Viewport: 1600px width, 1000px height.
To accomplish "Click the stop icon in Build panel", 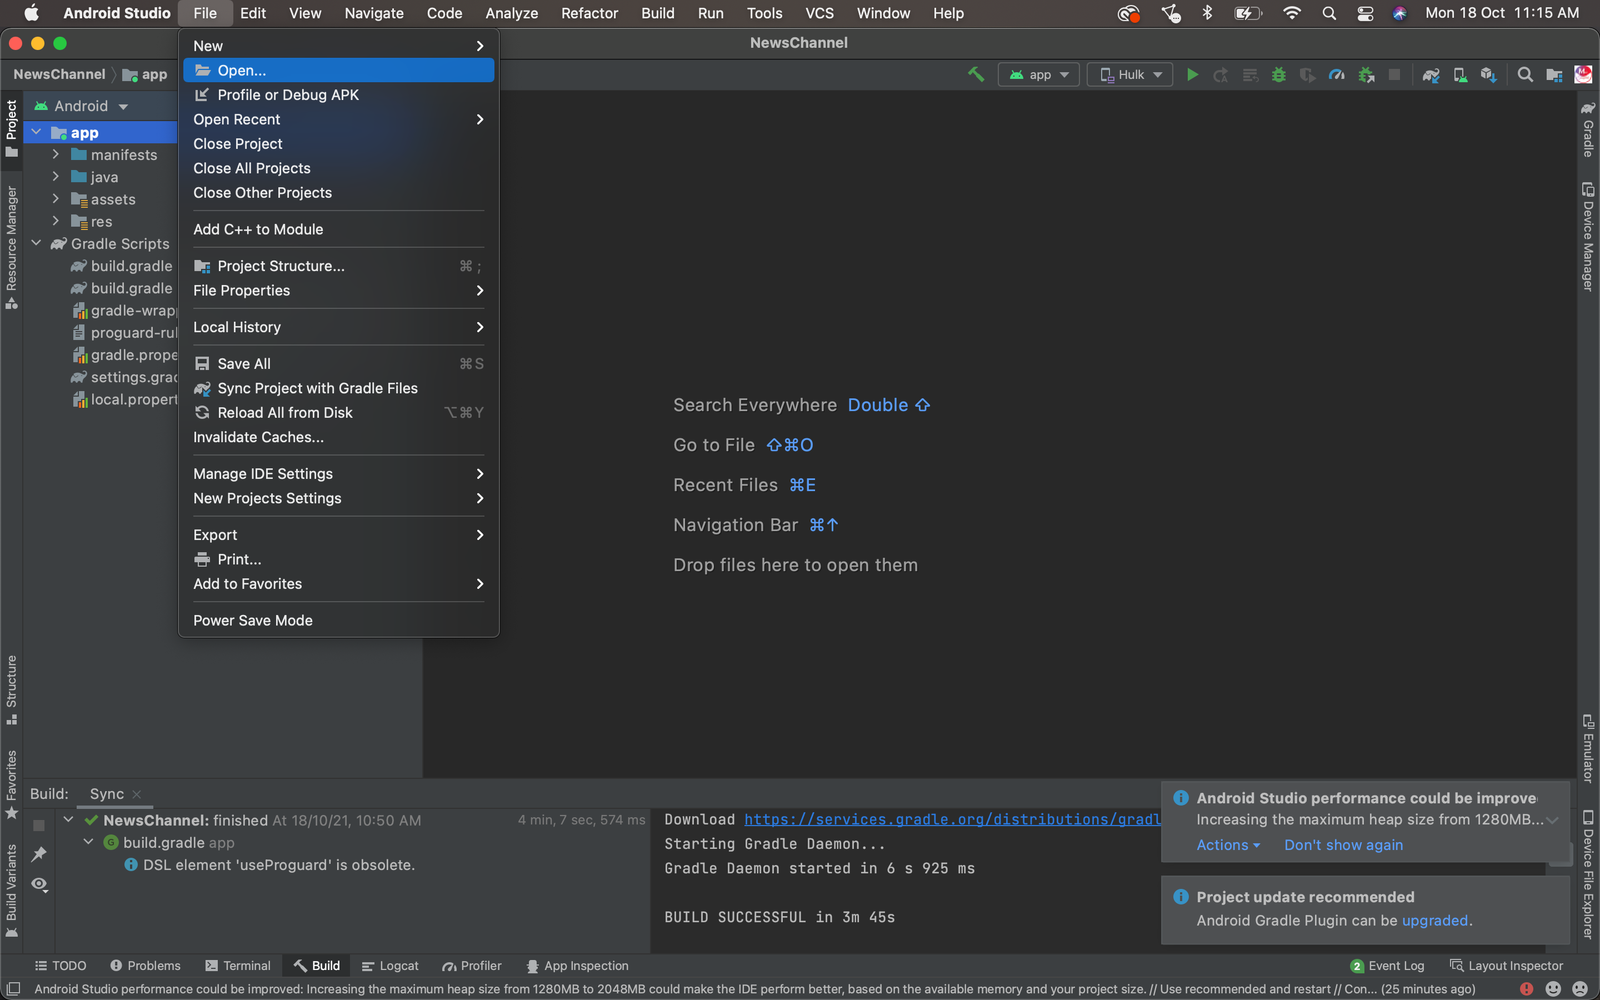I will [x=39, y=825].
